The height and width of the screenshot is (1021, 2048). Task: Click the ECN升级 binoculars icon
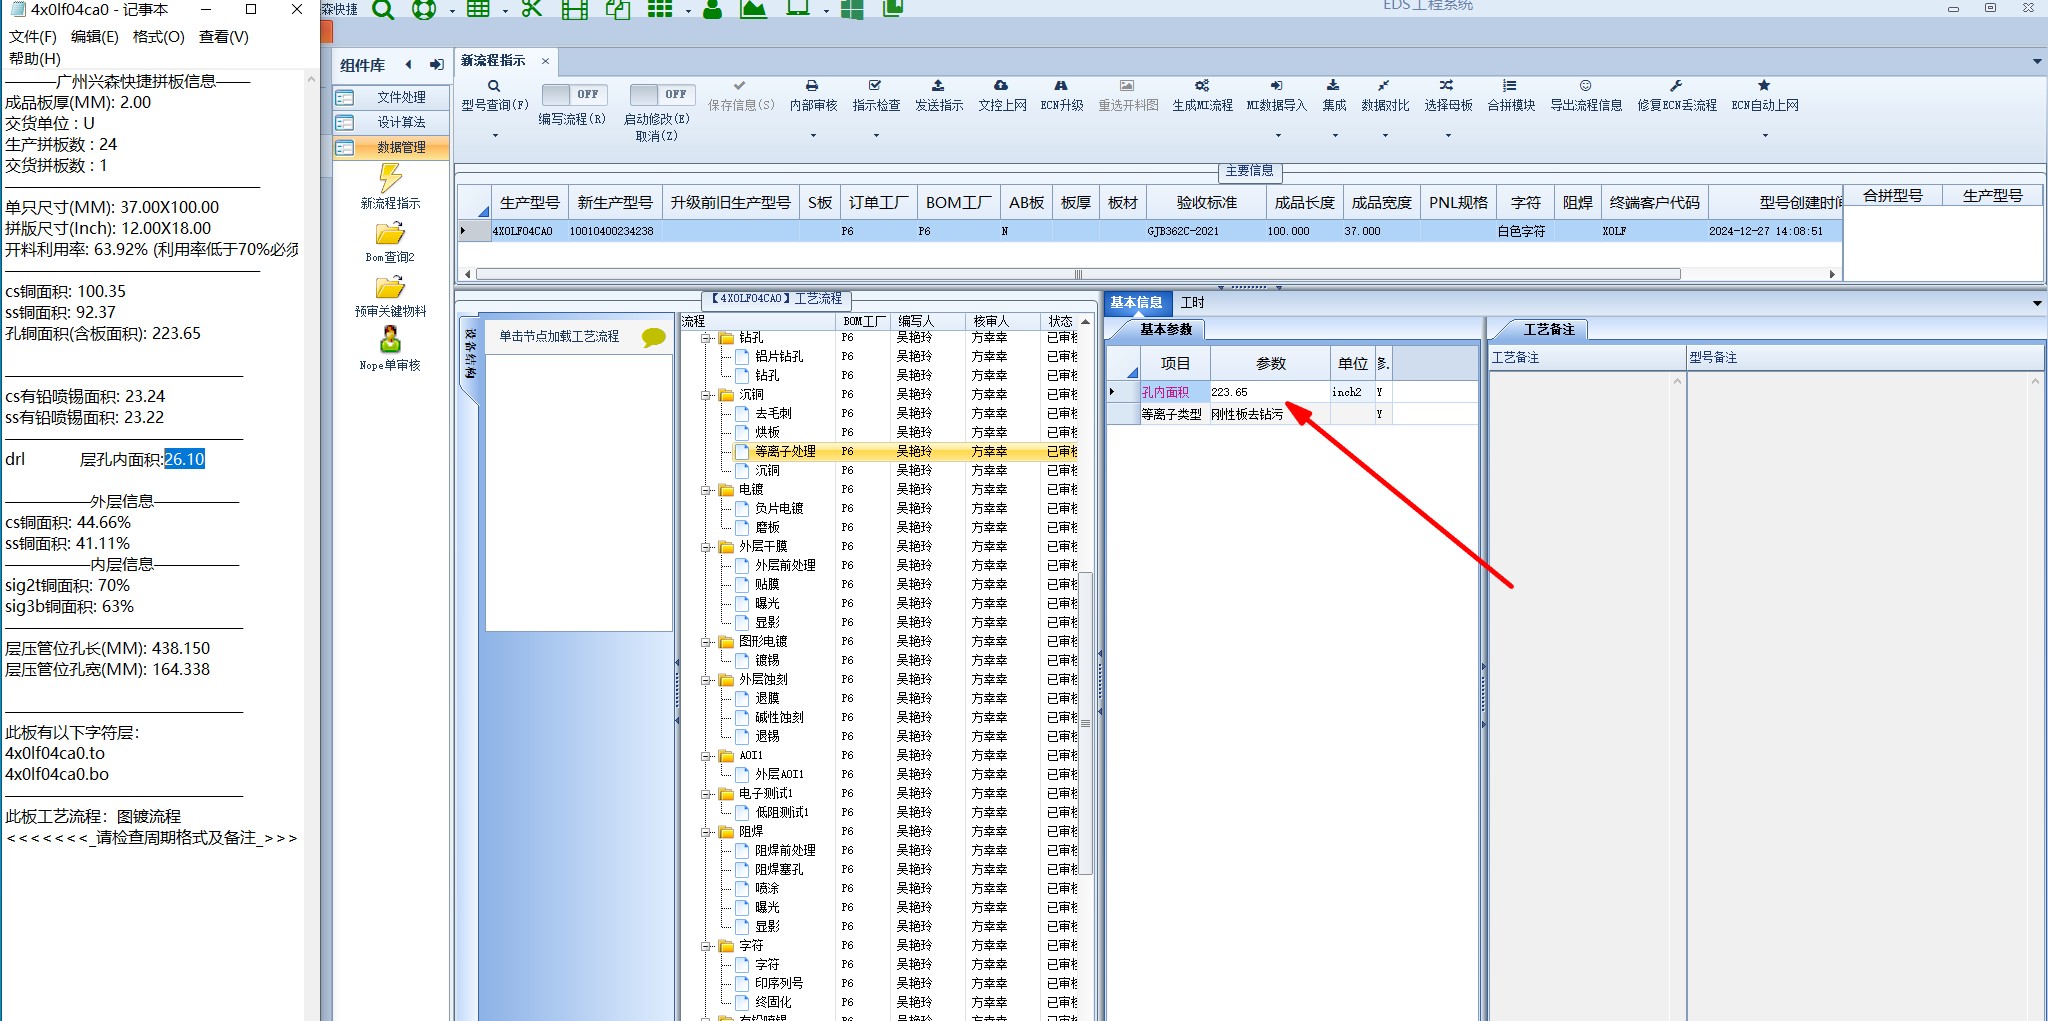(x=1061, y=86)
